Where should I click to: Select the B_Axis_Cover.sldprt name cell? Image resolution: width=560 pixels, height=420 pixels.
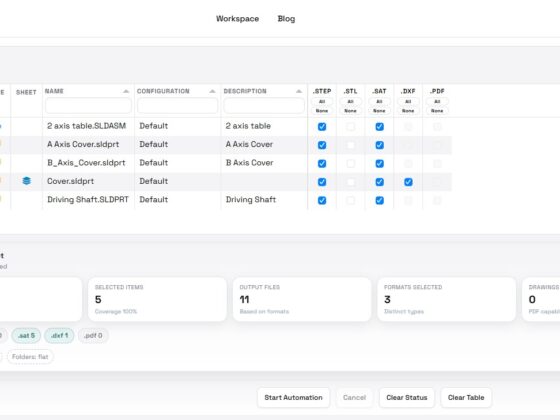89,163
